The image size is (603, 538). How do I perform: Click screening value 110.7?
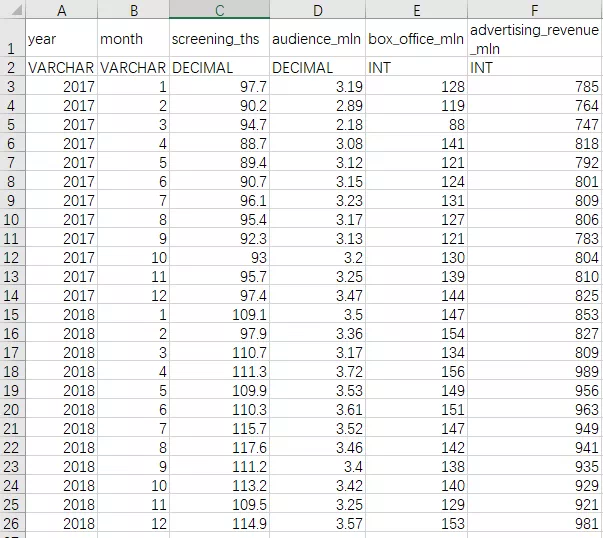tap(220, 352)
